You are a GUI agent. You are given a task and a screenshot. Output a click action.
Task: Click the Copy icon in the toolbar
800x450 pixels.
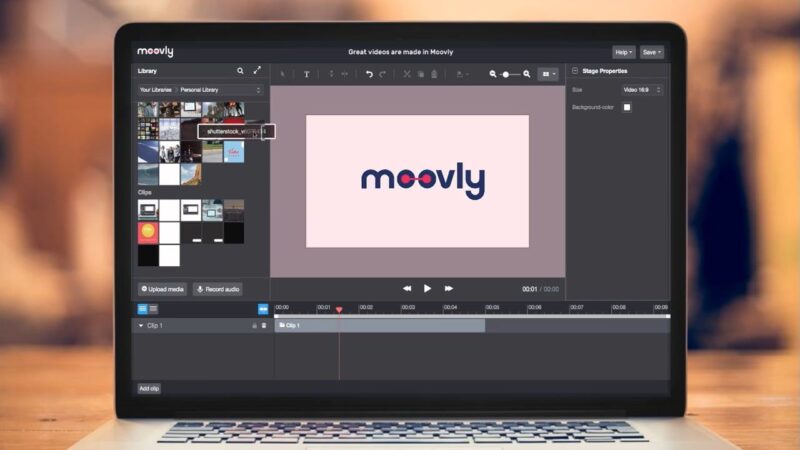[420, 74]
